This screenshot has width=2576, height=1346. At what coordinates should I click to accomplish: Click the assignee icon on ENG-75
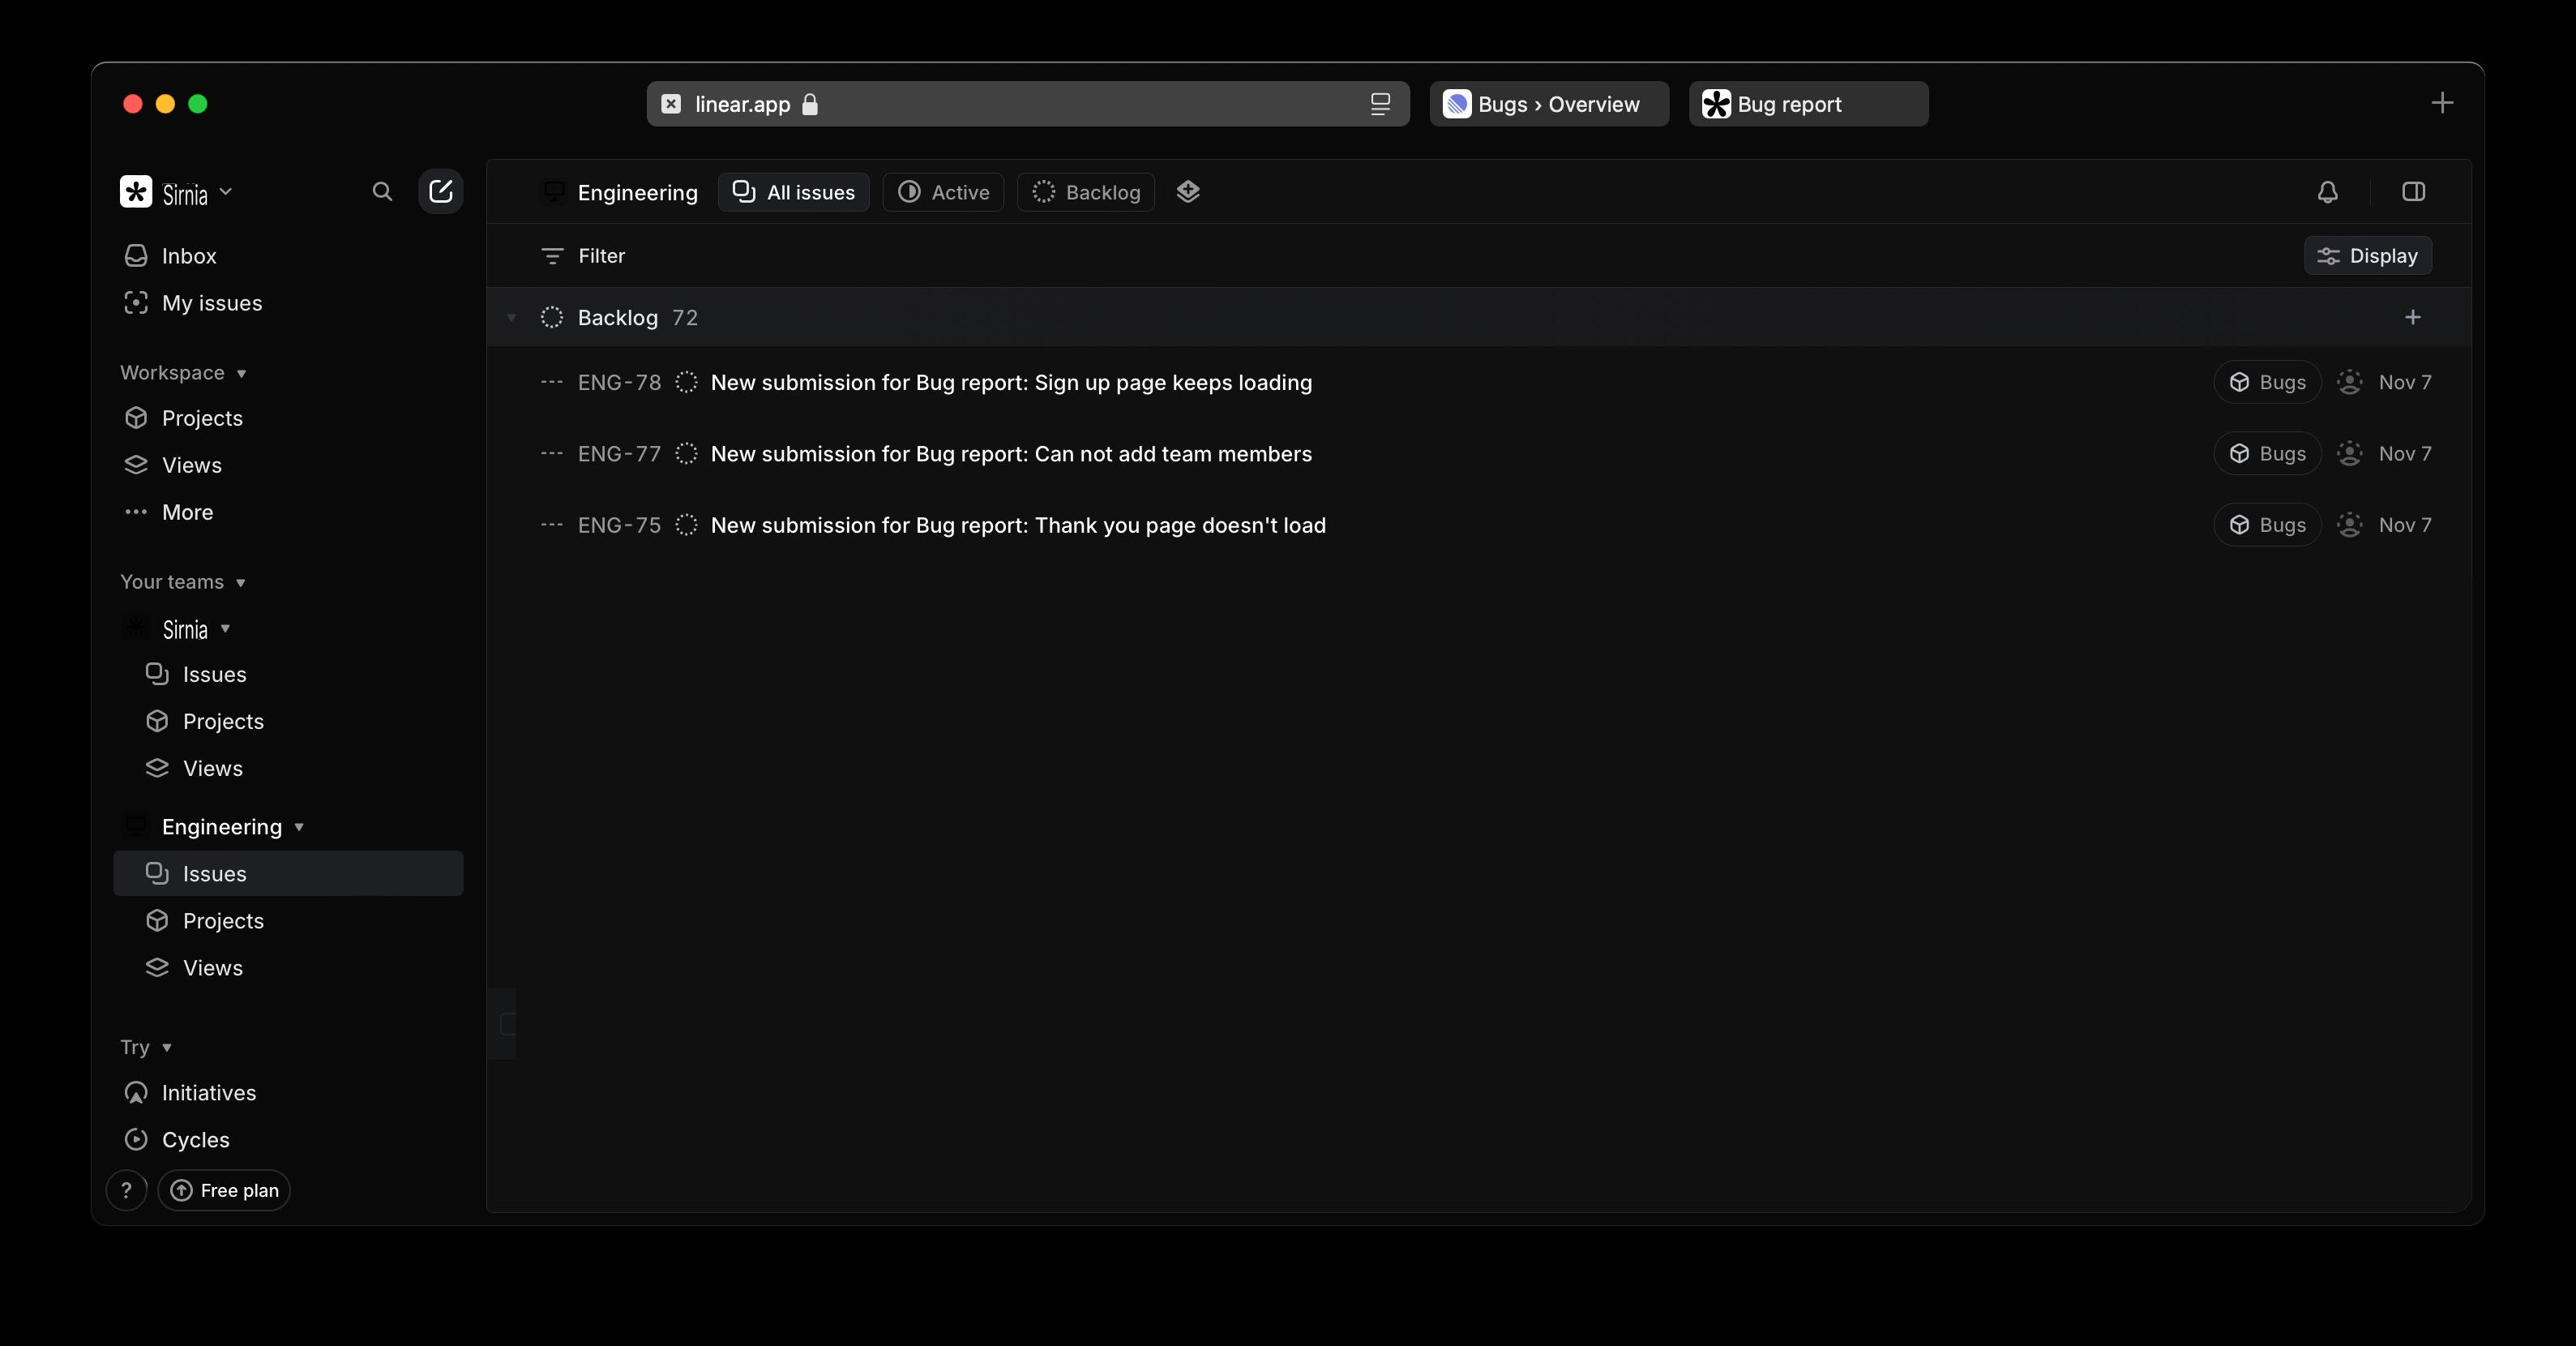pyautogui.click(x=2349, y=525)
